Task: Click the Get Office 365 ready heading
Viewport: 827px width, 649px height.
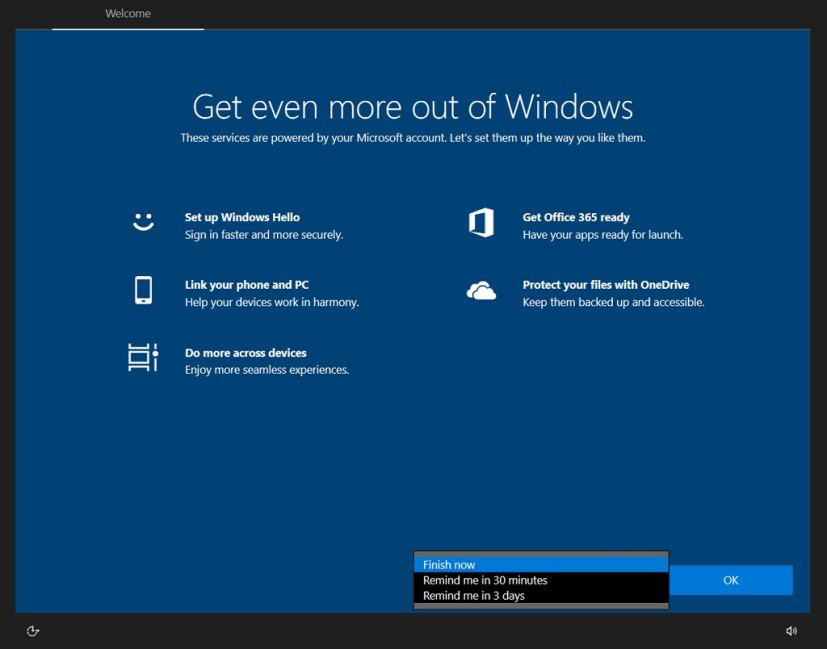Action: pyautogui.click(x=575, y=216)
